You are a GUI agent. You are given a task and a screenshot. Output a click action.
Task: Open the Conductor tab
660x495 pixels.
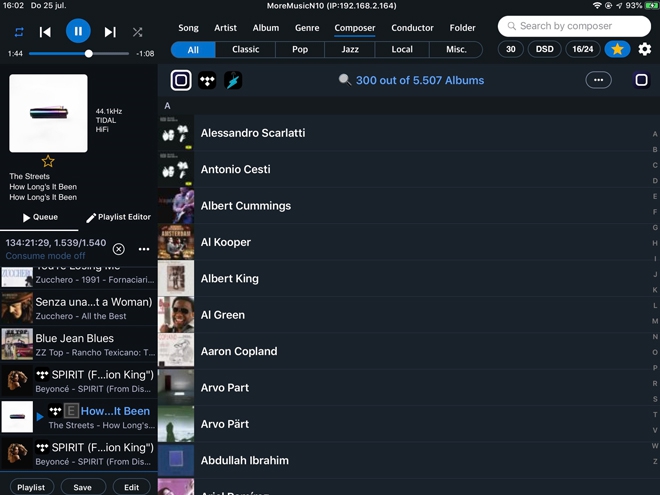(412, 28)
